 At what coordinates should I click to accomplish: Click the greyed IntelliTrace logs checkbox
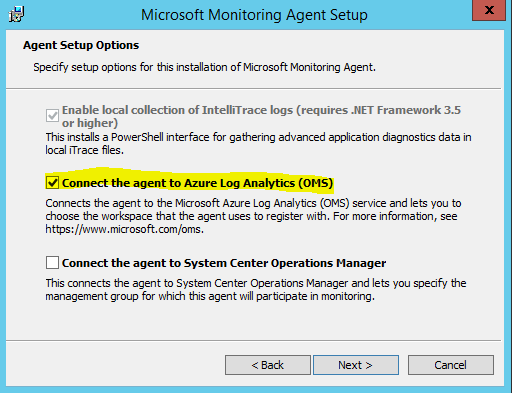[52, 116]
